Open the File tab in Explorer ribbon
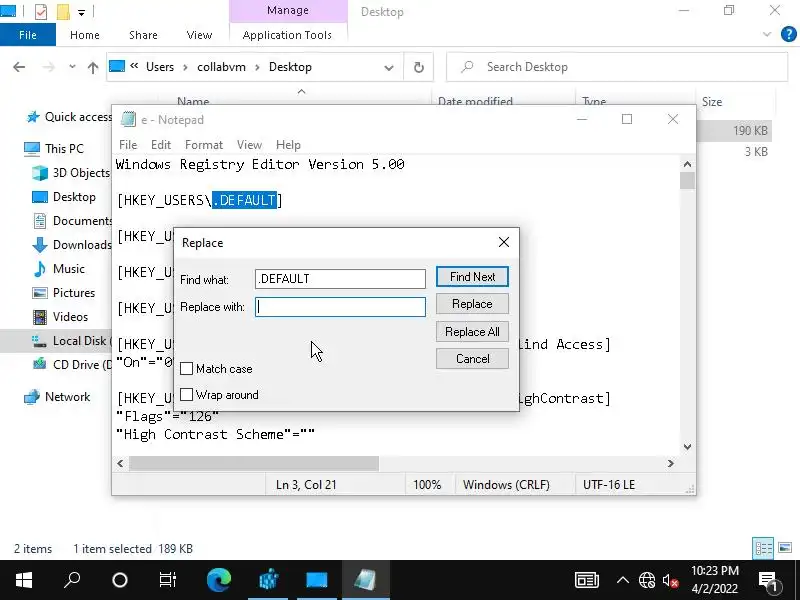800x600 pixels. (28, 35)
